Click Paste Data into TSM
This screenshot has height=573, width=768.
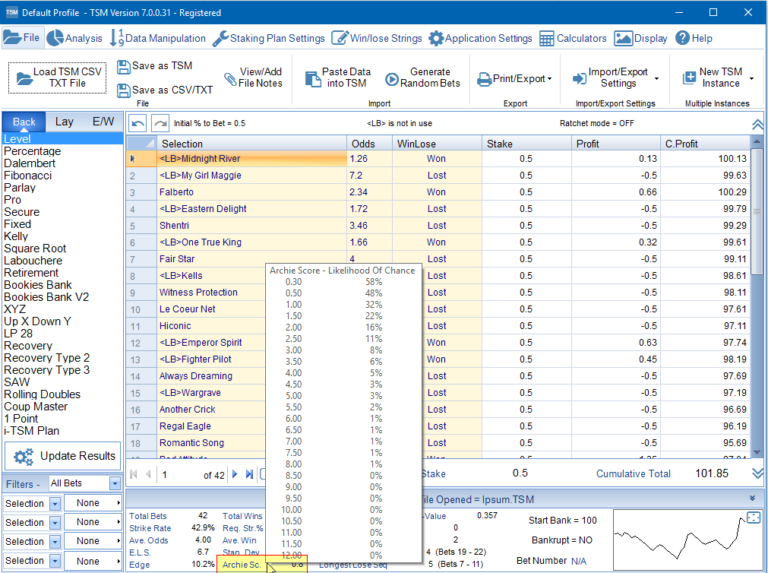337,78
